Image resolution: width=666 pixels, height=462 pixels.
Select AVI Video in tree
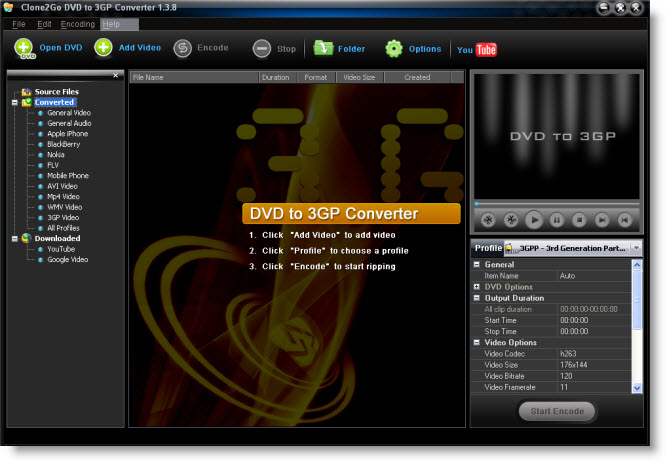pos(62,186)
